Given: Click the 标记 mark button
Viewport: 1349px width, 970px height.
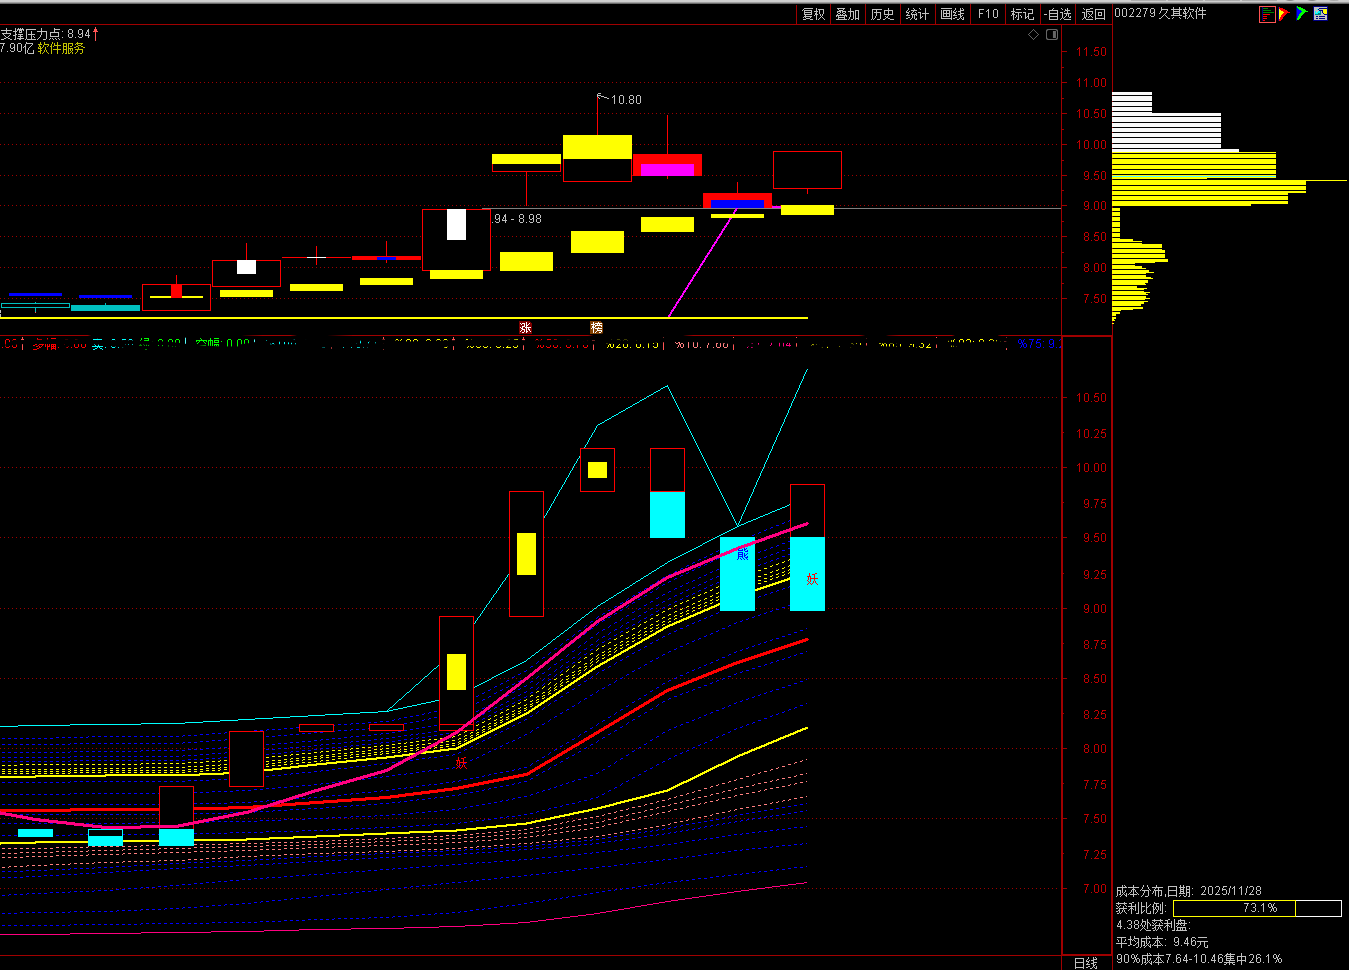Looking at the screenshot, I should 1022,14.
